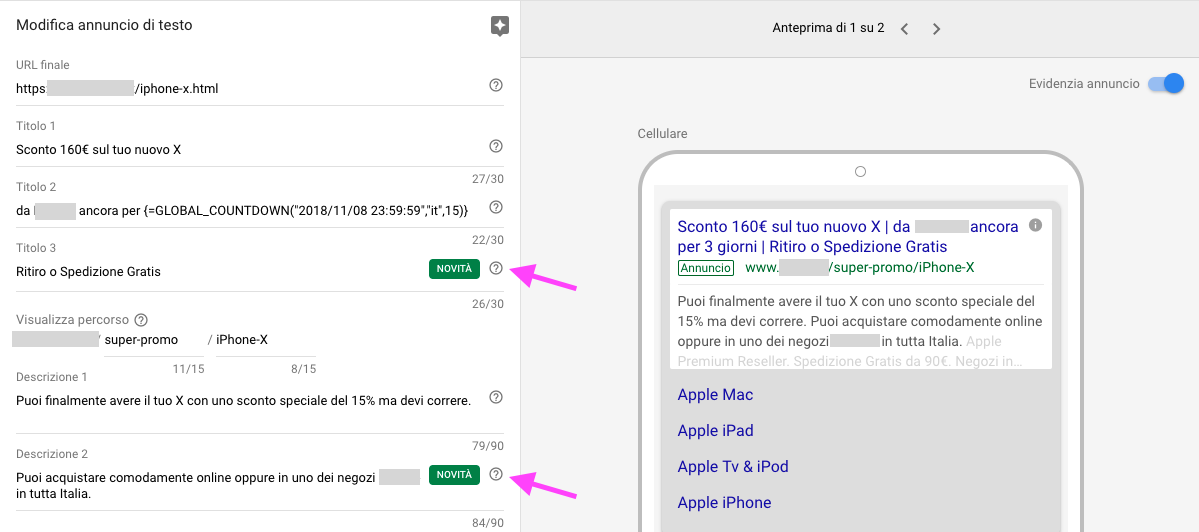Click 'Anteprima di 1 su 2' text
Image resolution: width=1199 pixels, height=532 pixels.
click(828, 28)
